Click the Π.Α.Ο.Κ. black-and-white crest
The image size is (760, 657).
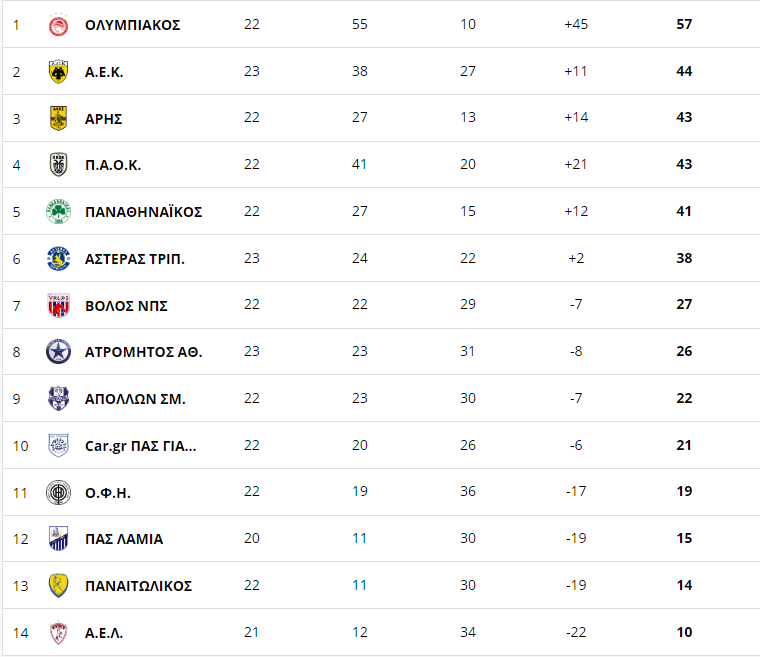pos(58,164)
